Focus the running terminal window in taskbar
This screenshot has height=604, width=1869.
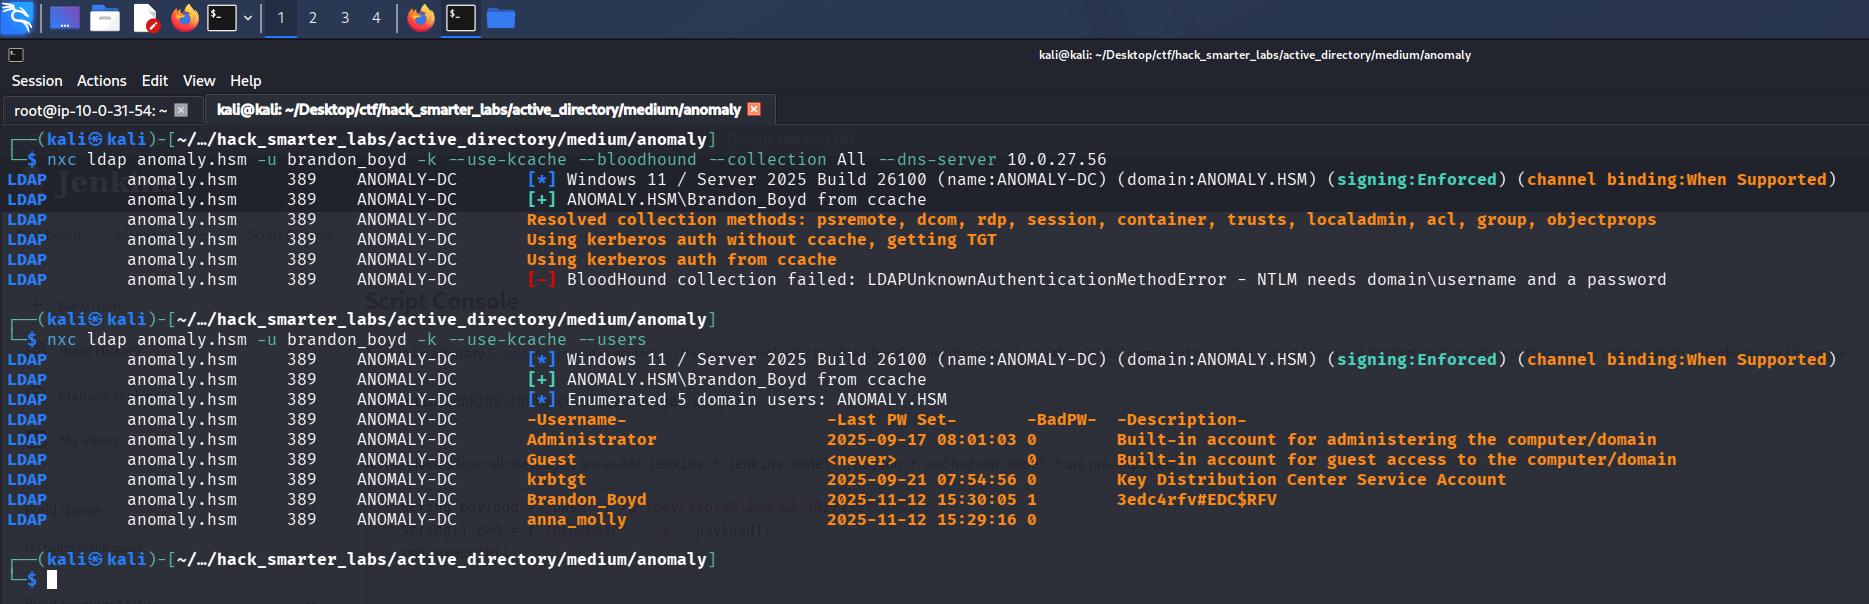click(x=461, y=18)
